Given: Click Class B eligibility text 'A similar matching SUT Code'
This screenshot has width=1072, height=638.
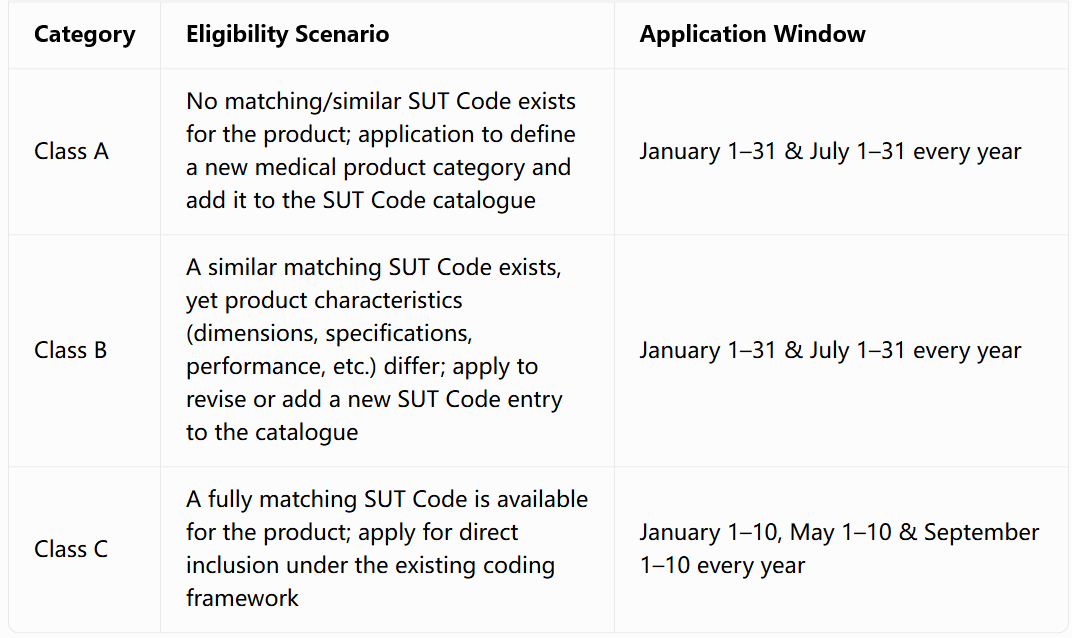Looking at the screenshot, I should point(373,267).
